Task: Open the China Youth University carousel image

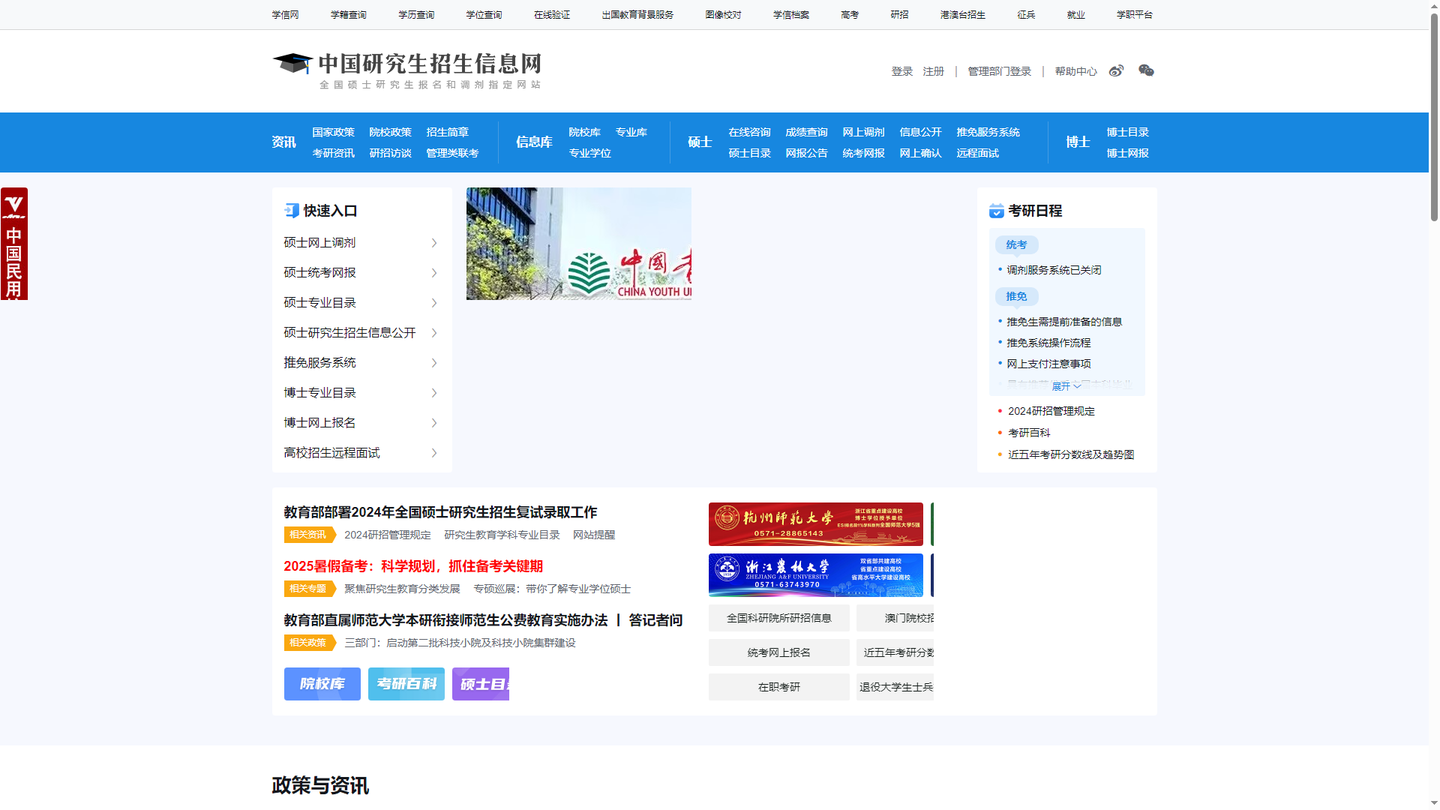Action: coord(579,244)
